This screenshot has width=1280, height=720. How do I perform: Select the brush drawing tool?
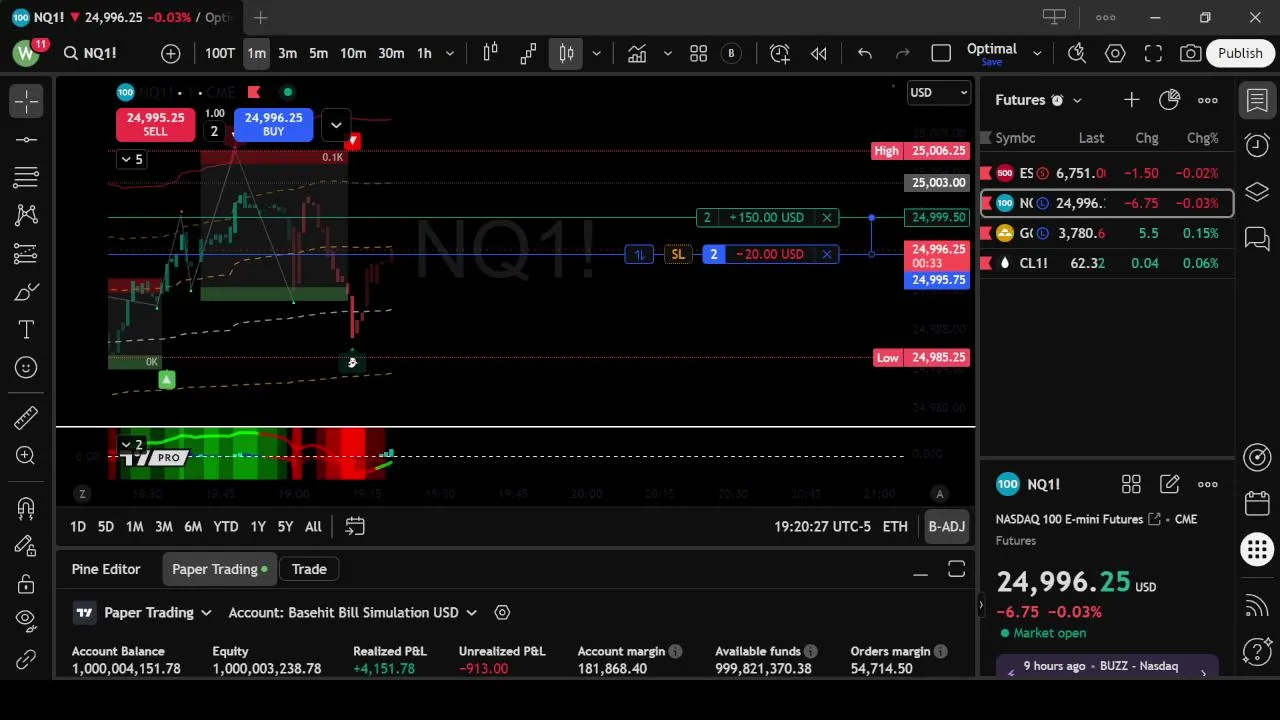(x=26, y=292)
